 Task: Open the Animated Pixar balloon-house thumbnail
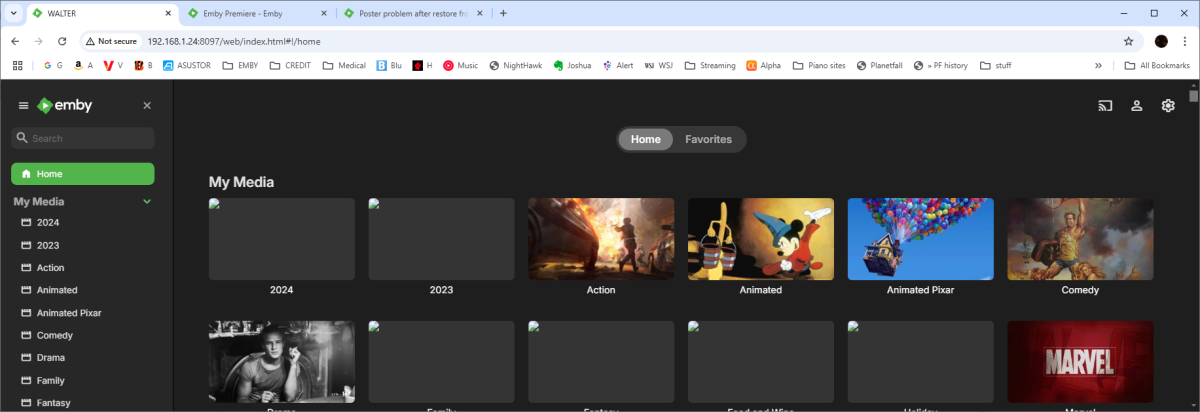click(x=921, y=239)
